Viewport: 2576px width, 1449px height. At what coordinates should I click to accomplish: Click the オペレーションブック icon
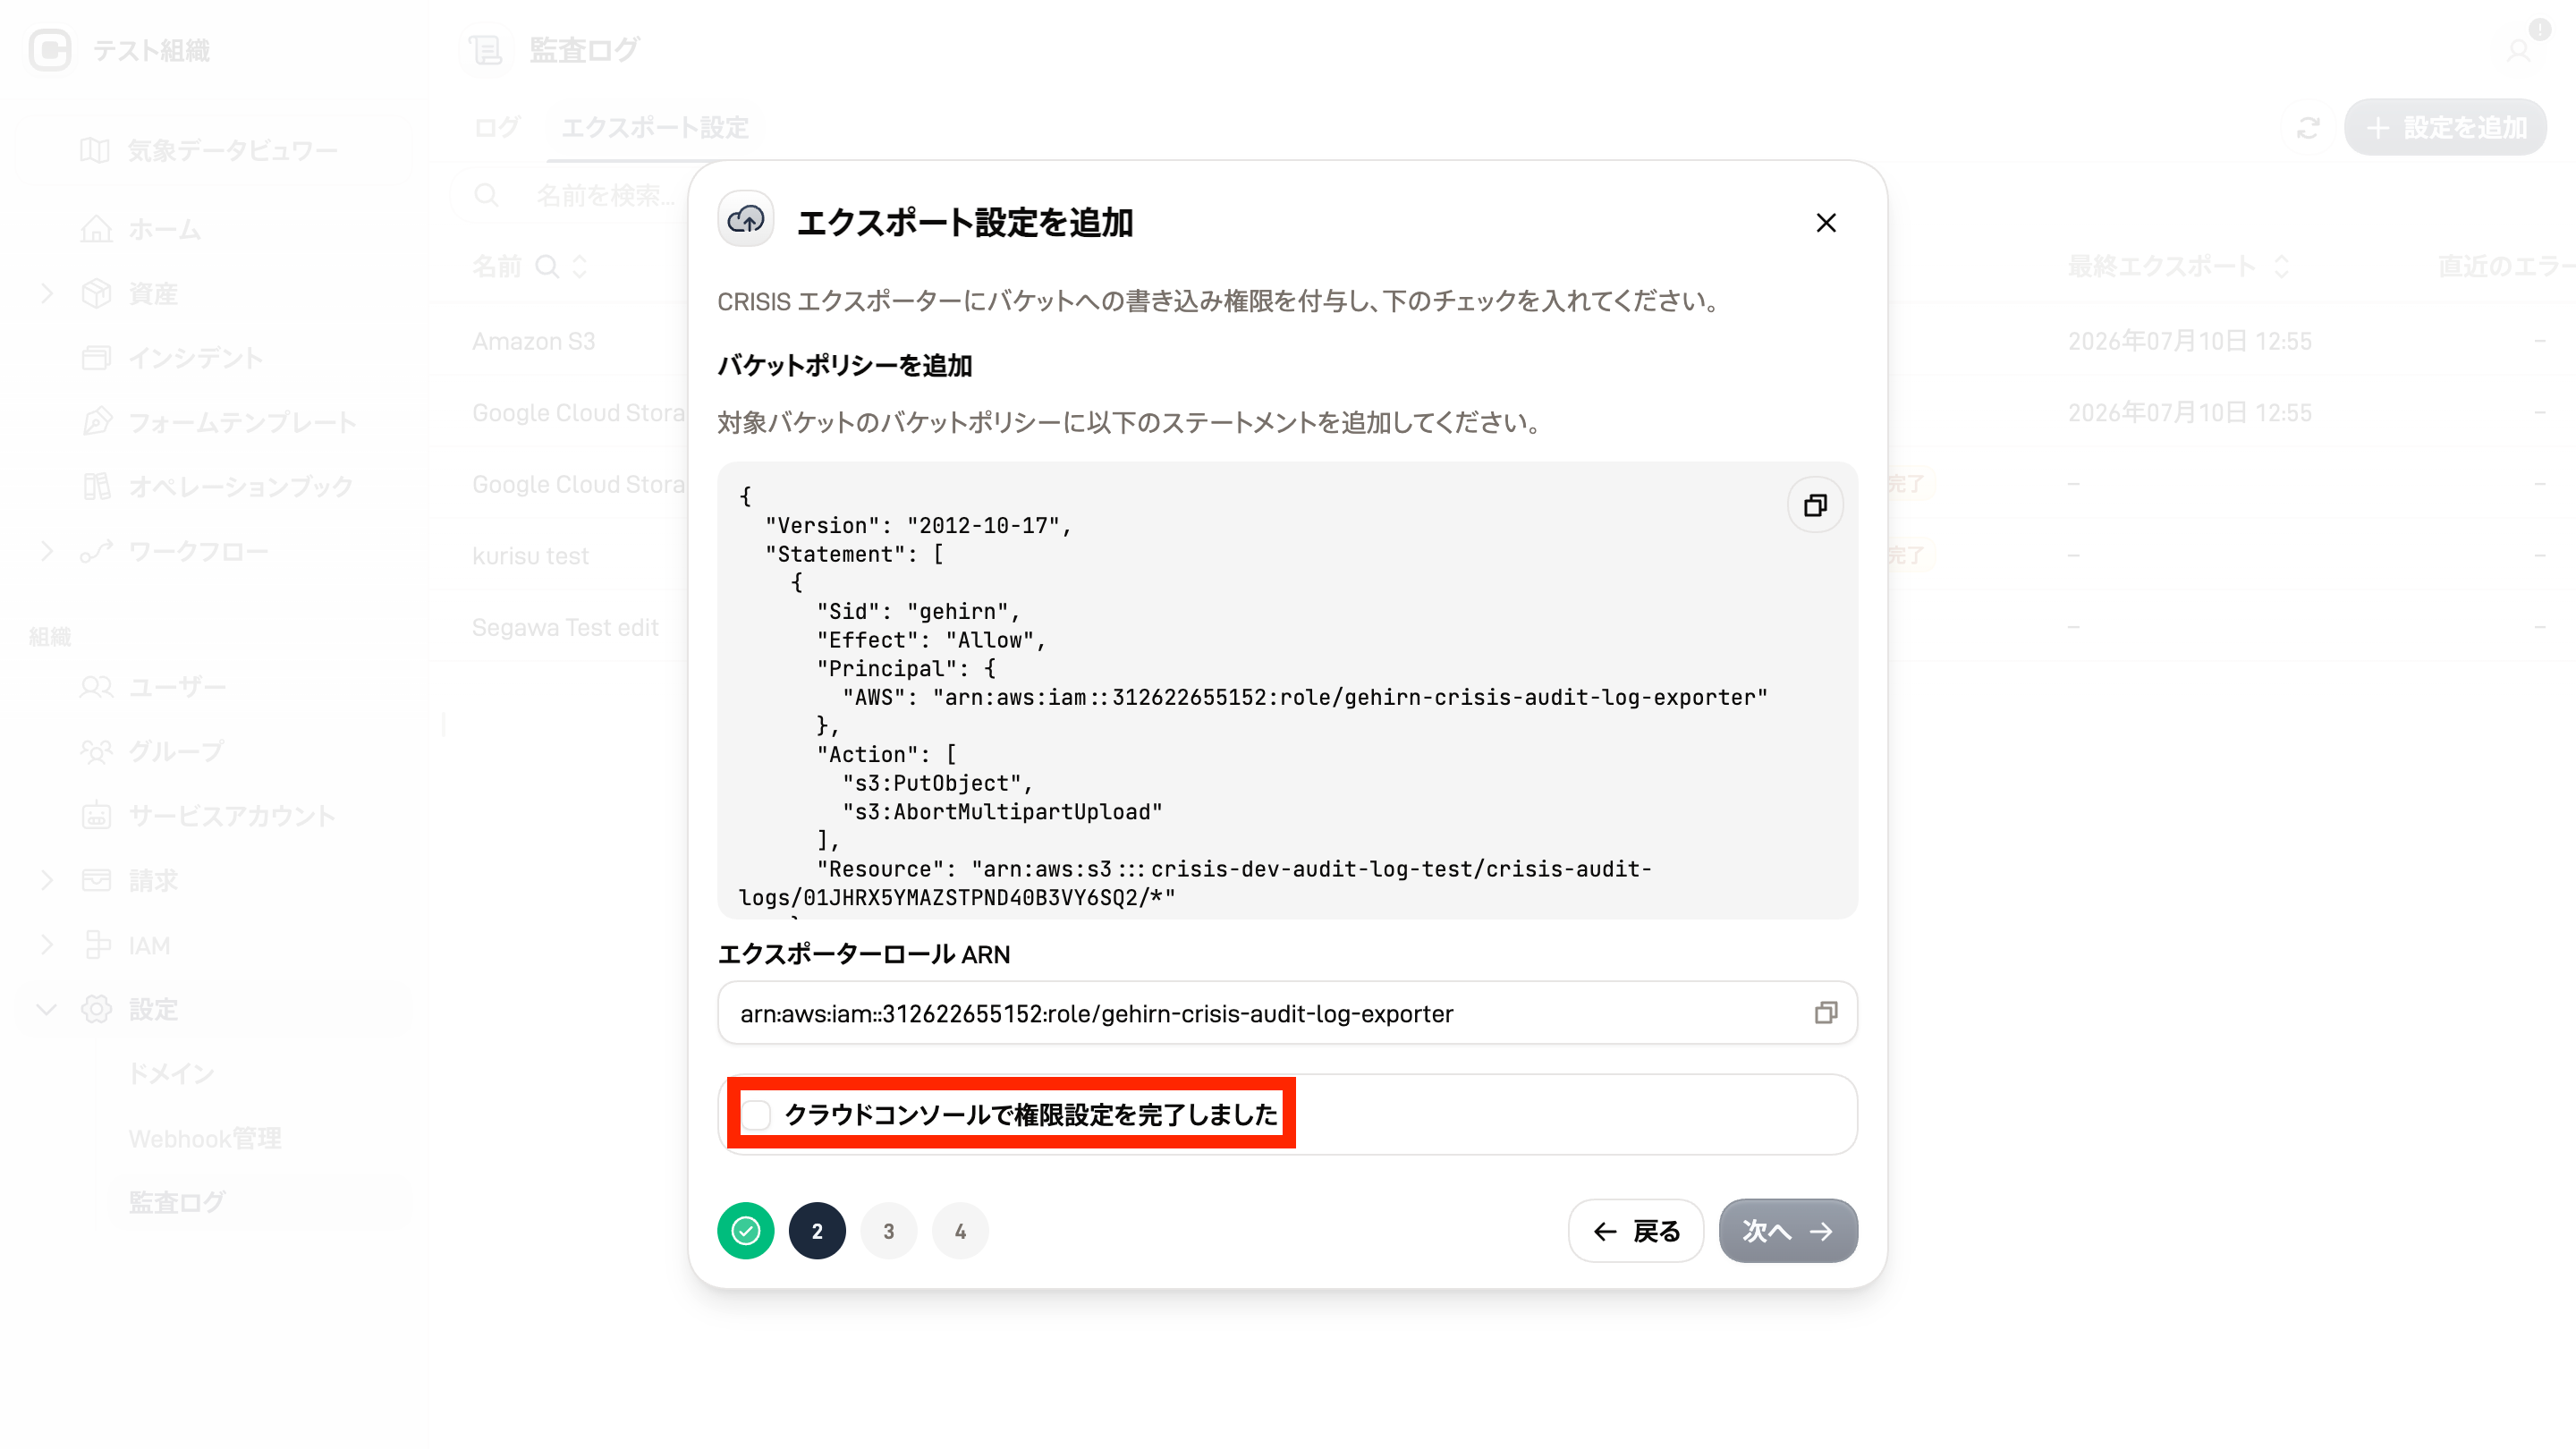click(x=96, y=487)
